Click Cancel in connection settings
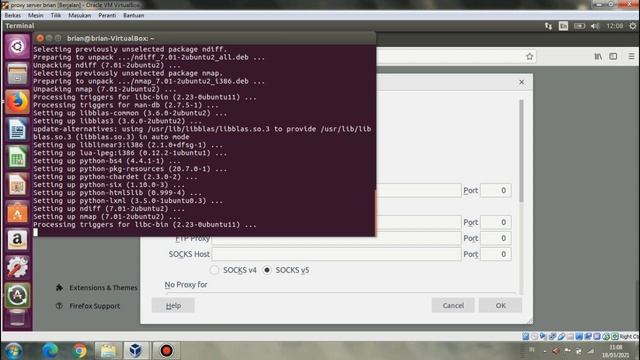This screenshot has width=640, height=360. [453, 305]
